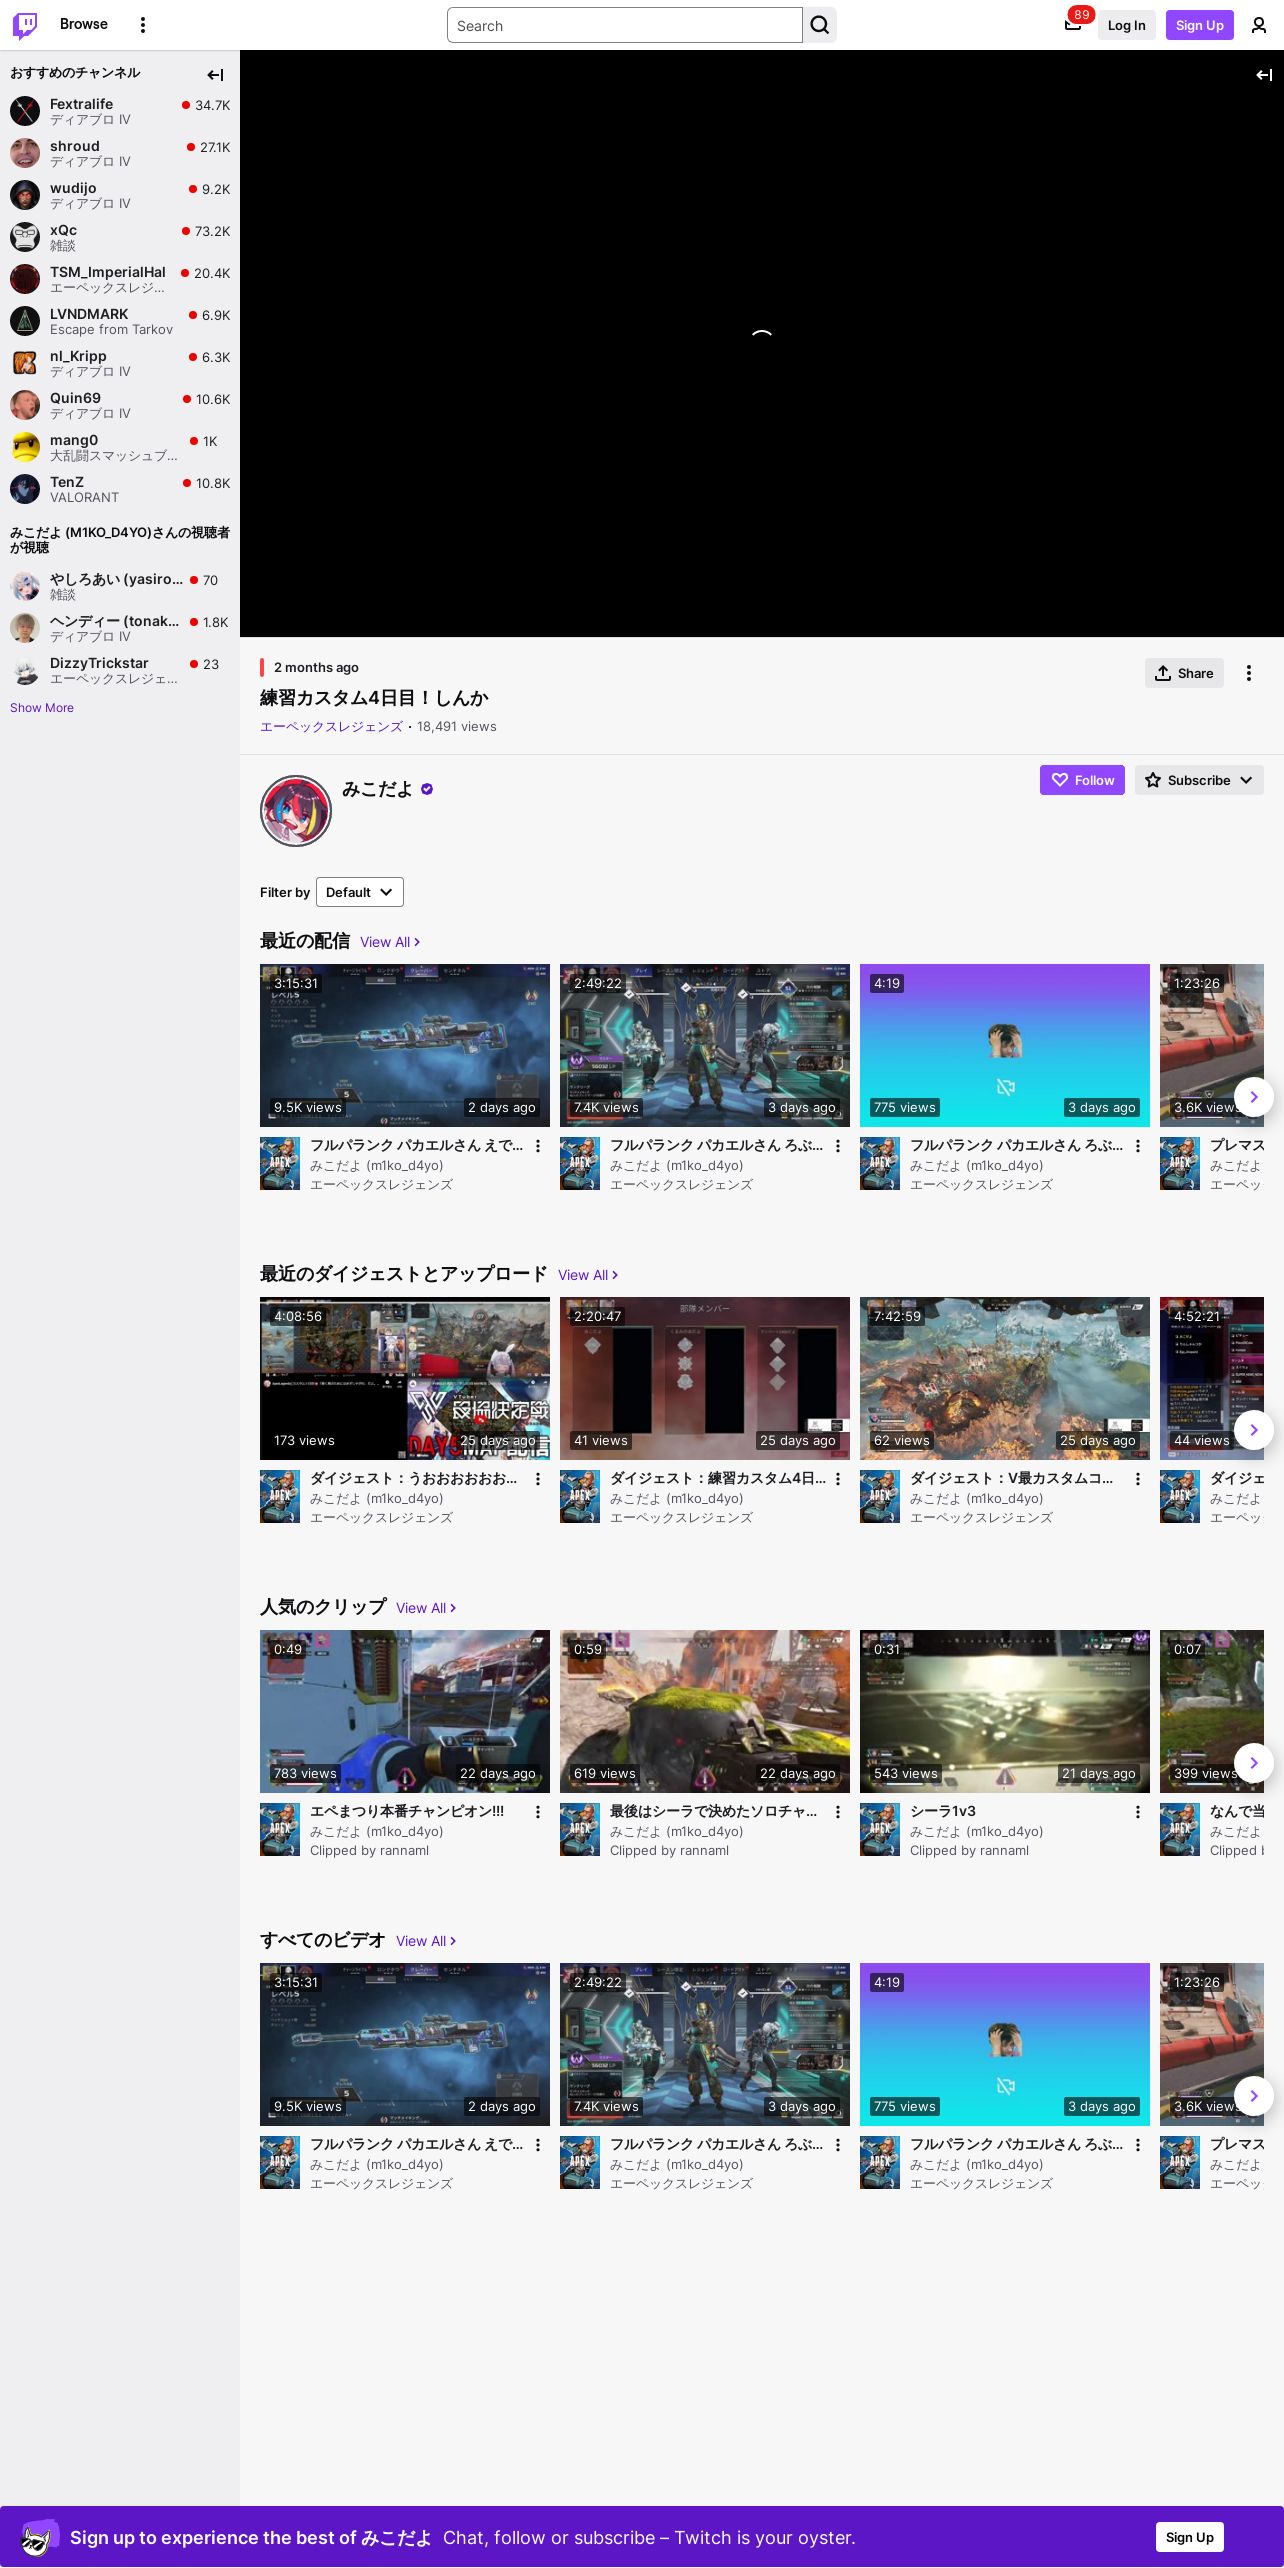
Task: Open the Filter by Default dropdown
Action: pos(360,892)
